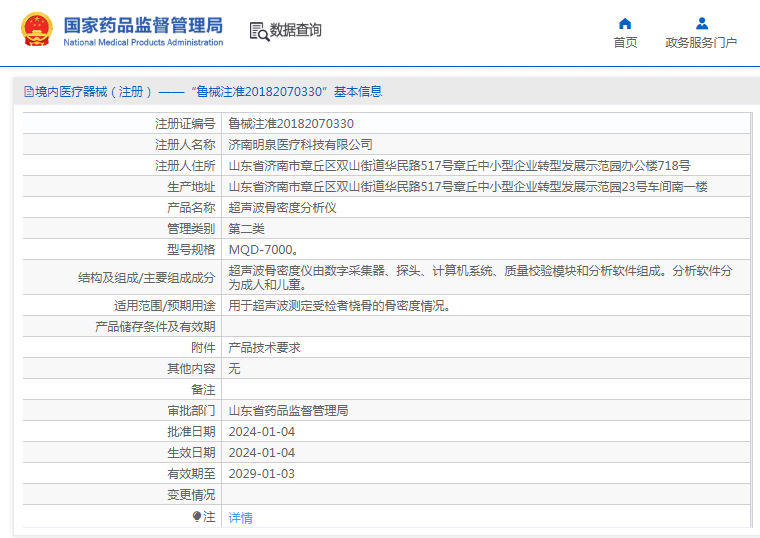This screenshot has width=760, height=538.
Task: Click the 审批部门 label
Action: (191, 411)
